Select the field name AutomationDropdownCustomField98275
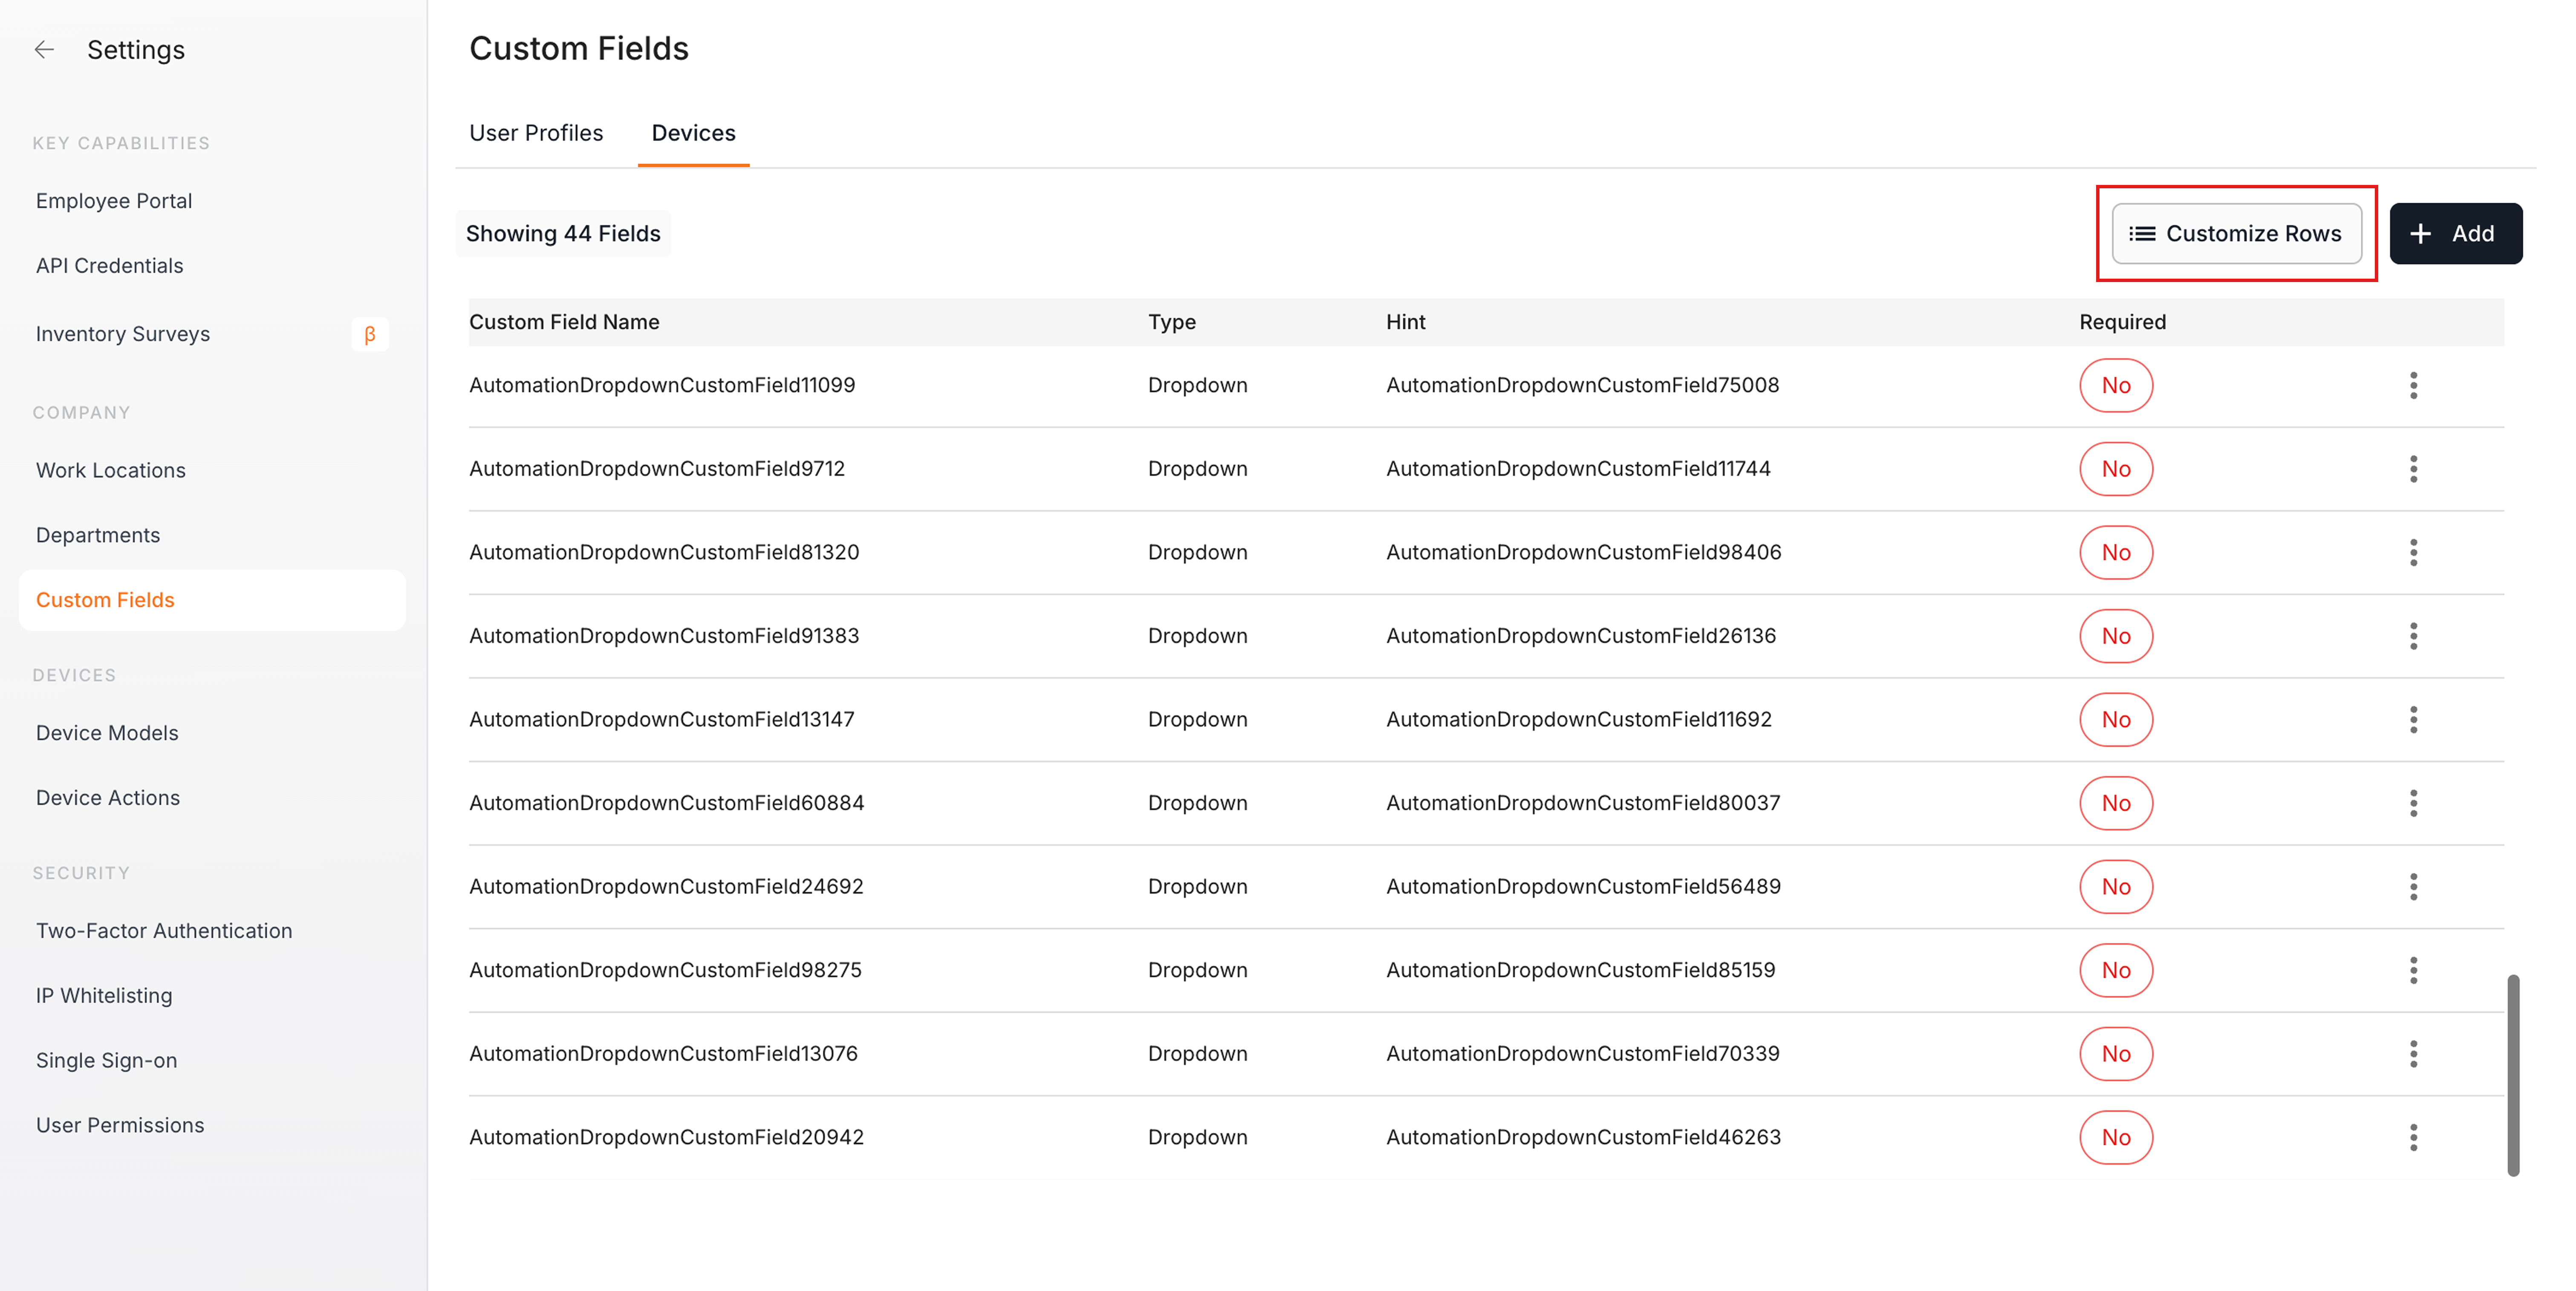This screenshot has height=1291, width=2576. (665, 970)
